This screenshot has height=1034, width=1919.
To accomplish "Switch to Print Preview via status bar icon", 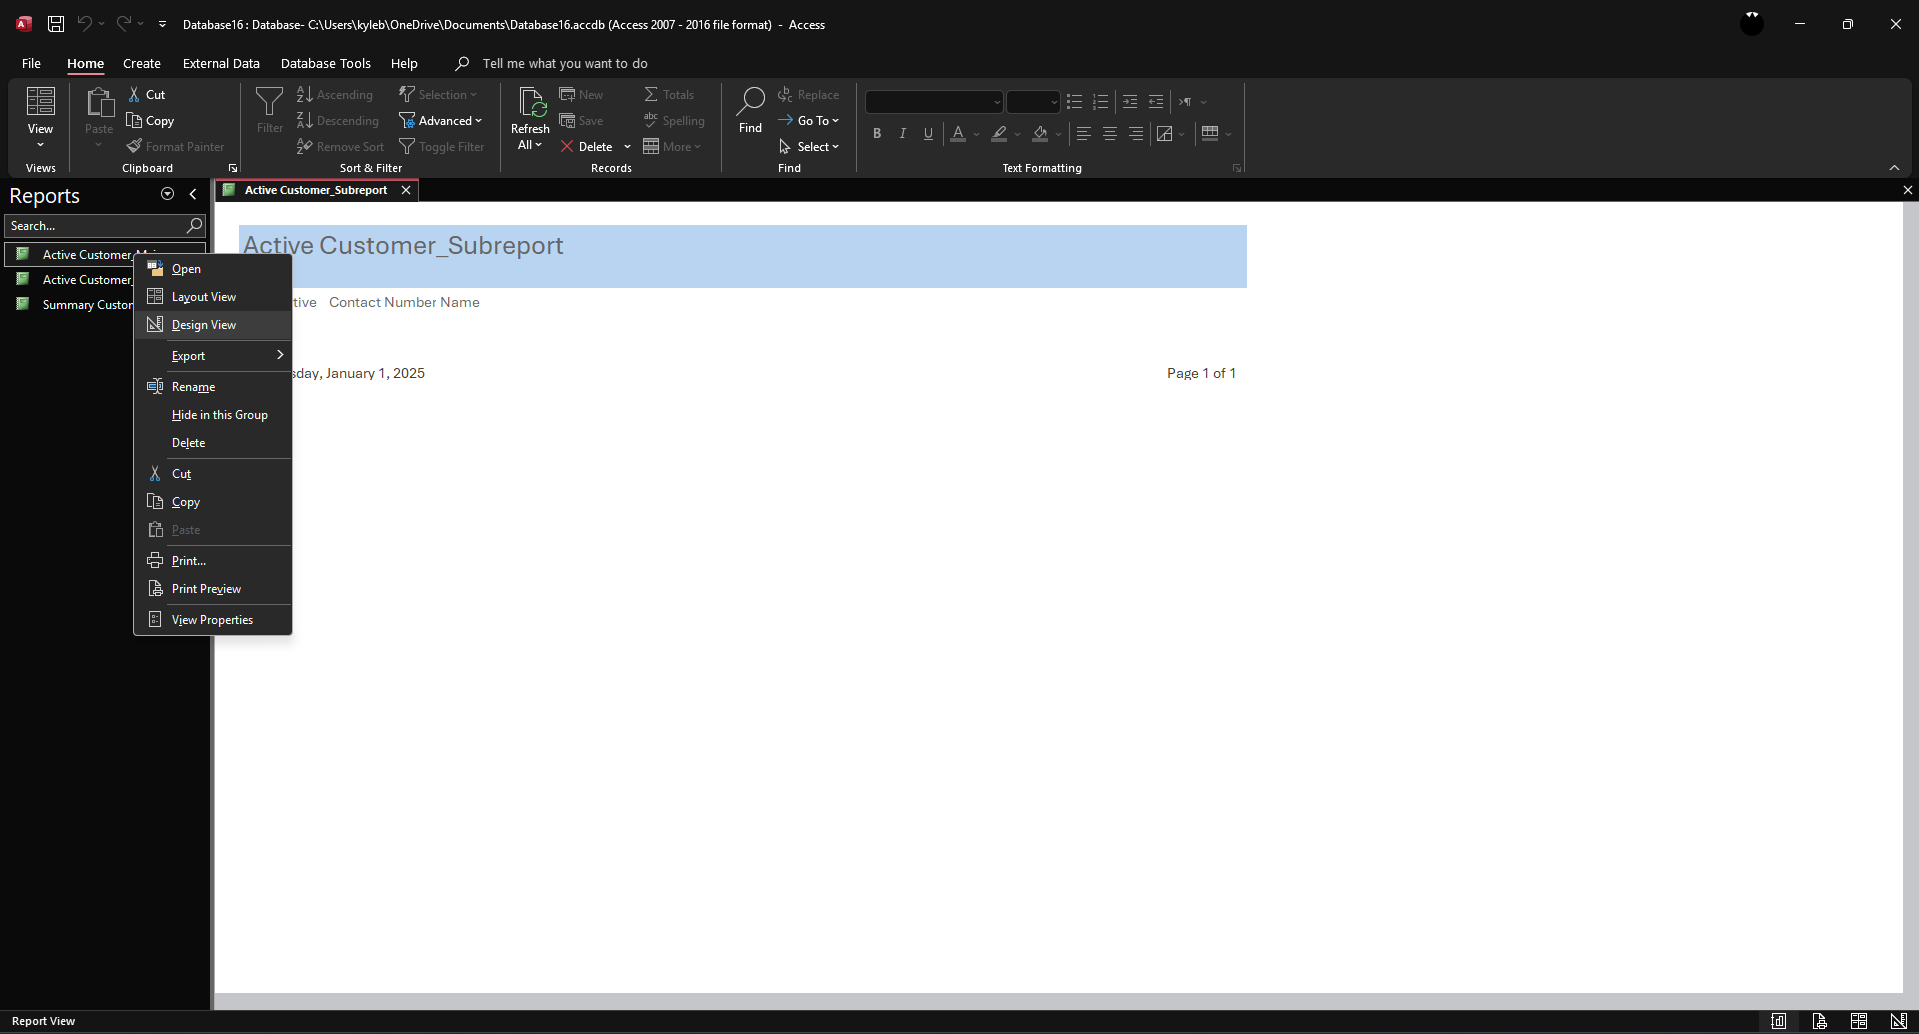I will tap(1819, 1021).
